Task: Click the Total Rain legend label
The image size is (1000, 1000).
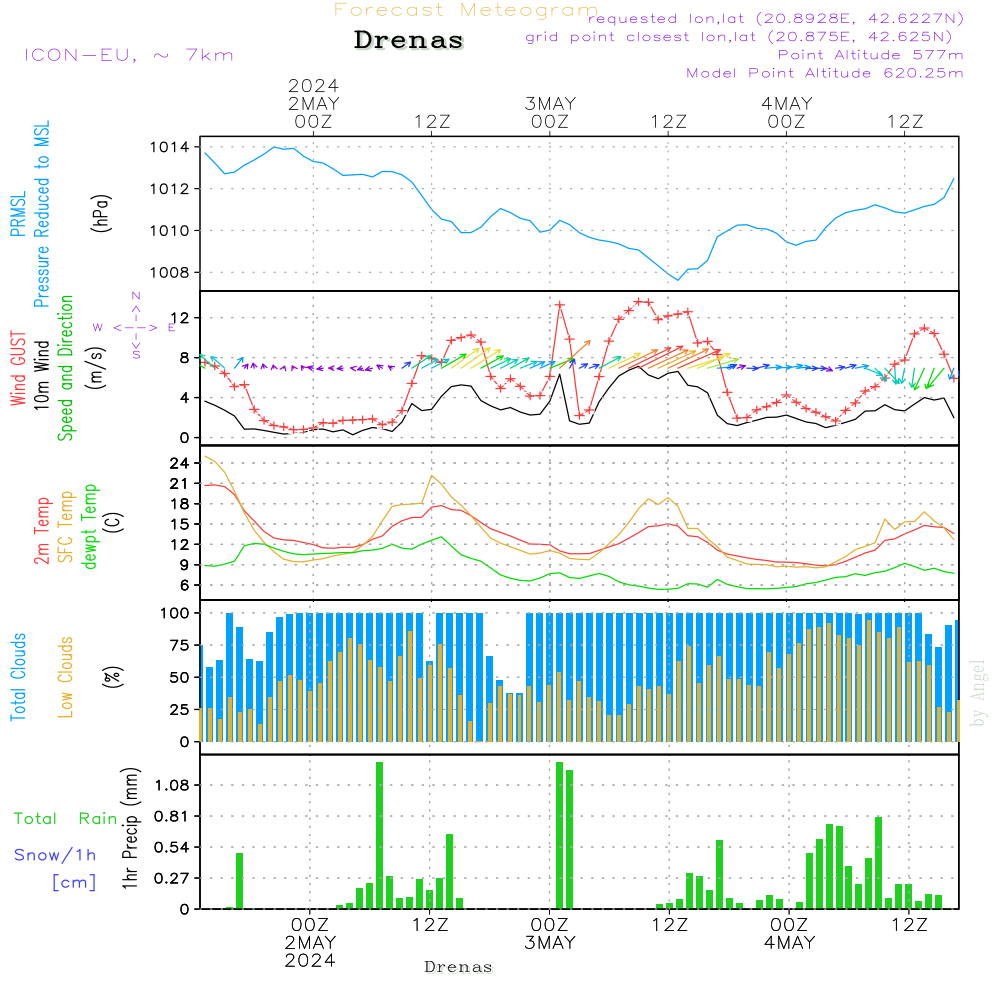Action: pyautogui.click(x=66, y=819)
